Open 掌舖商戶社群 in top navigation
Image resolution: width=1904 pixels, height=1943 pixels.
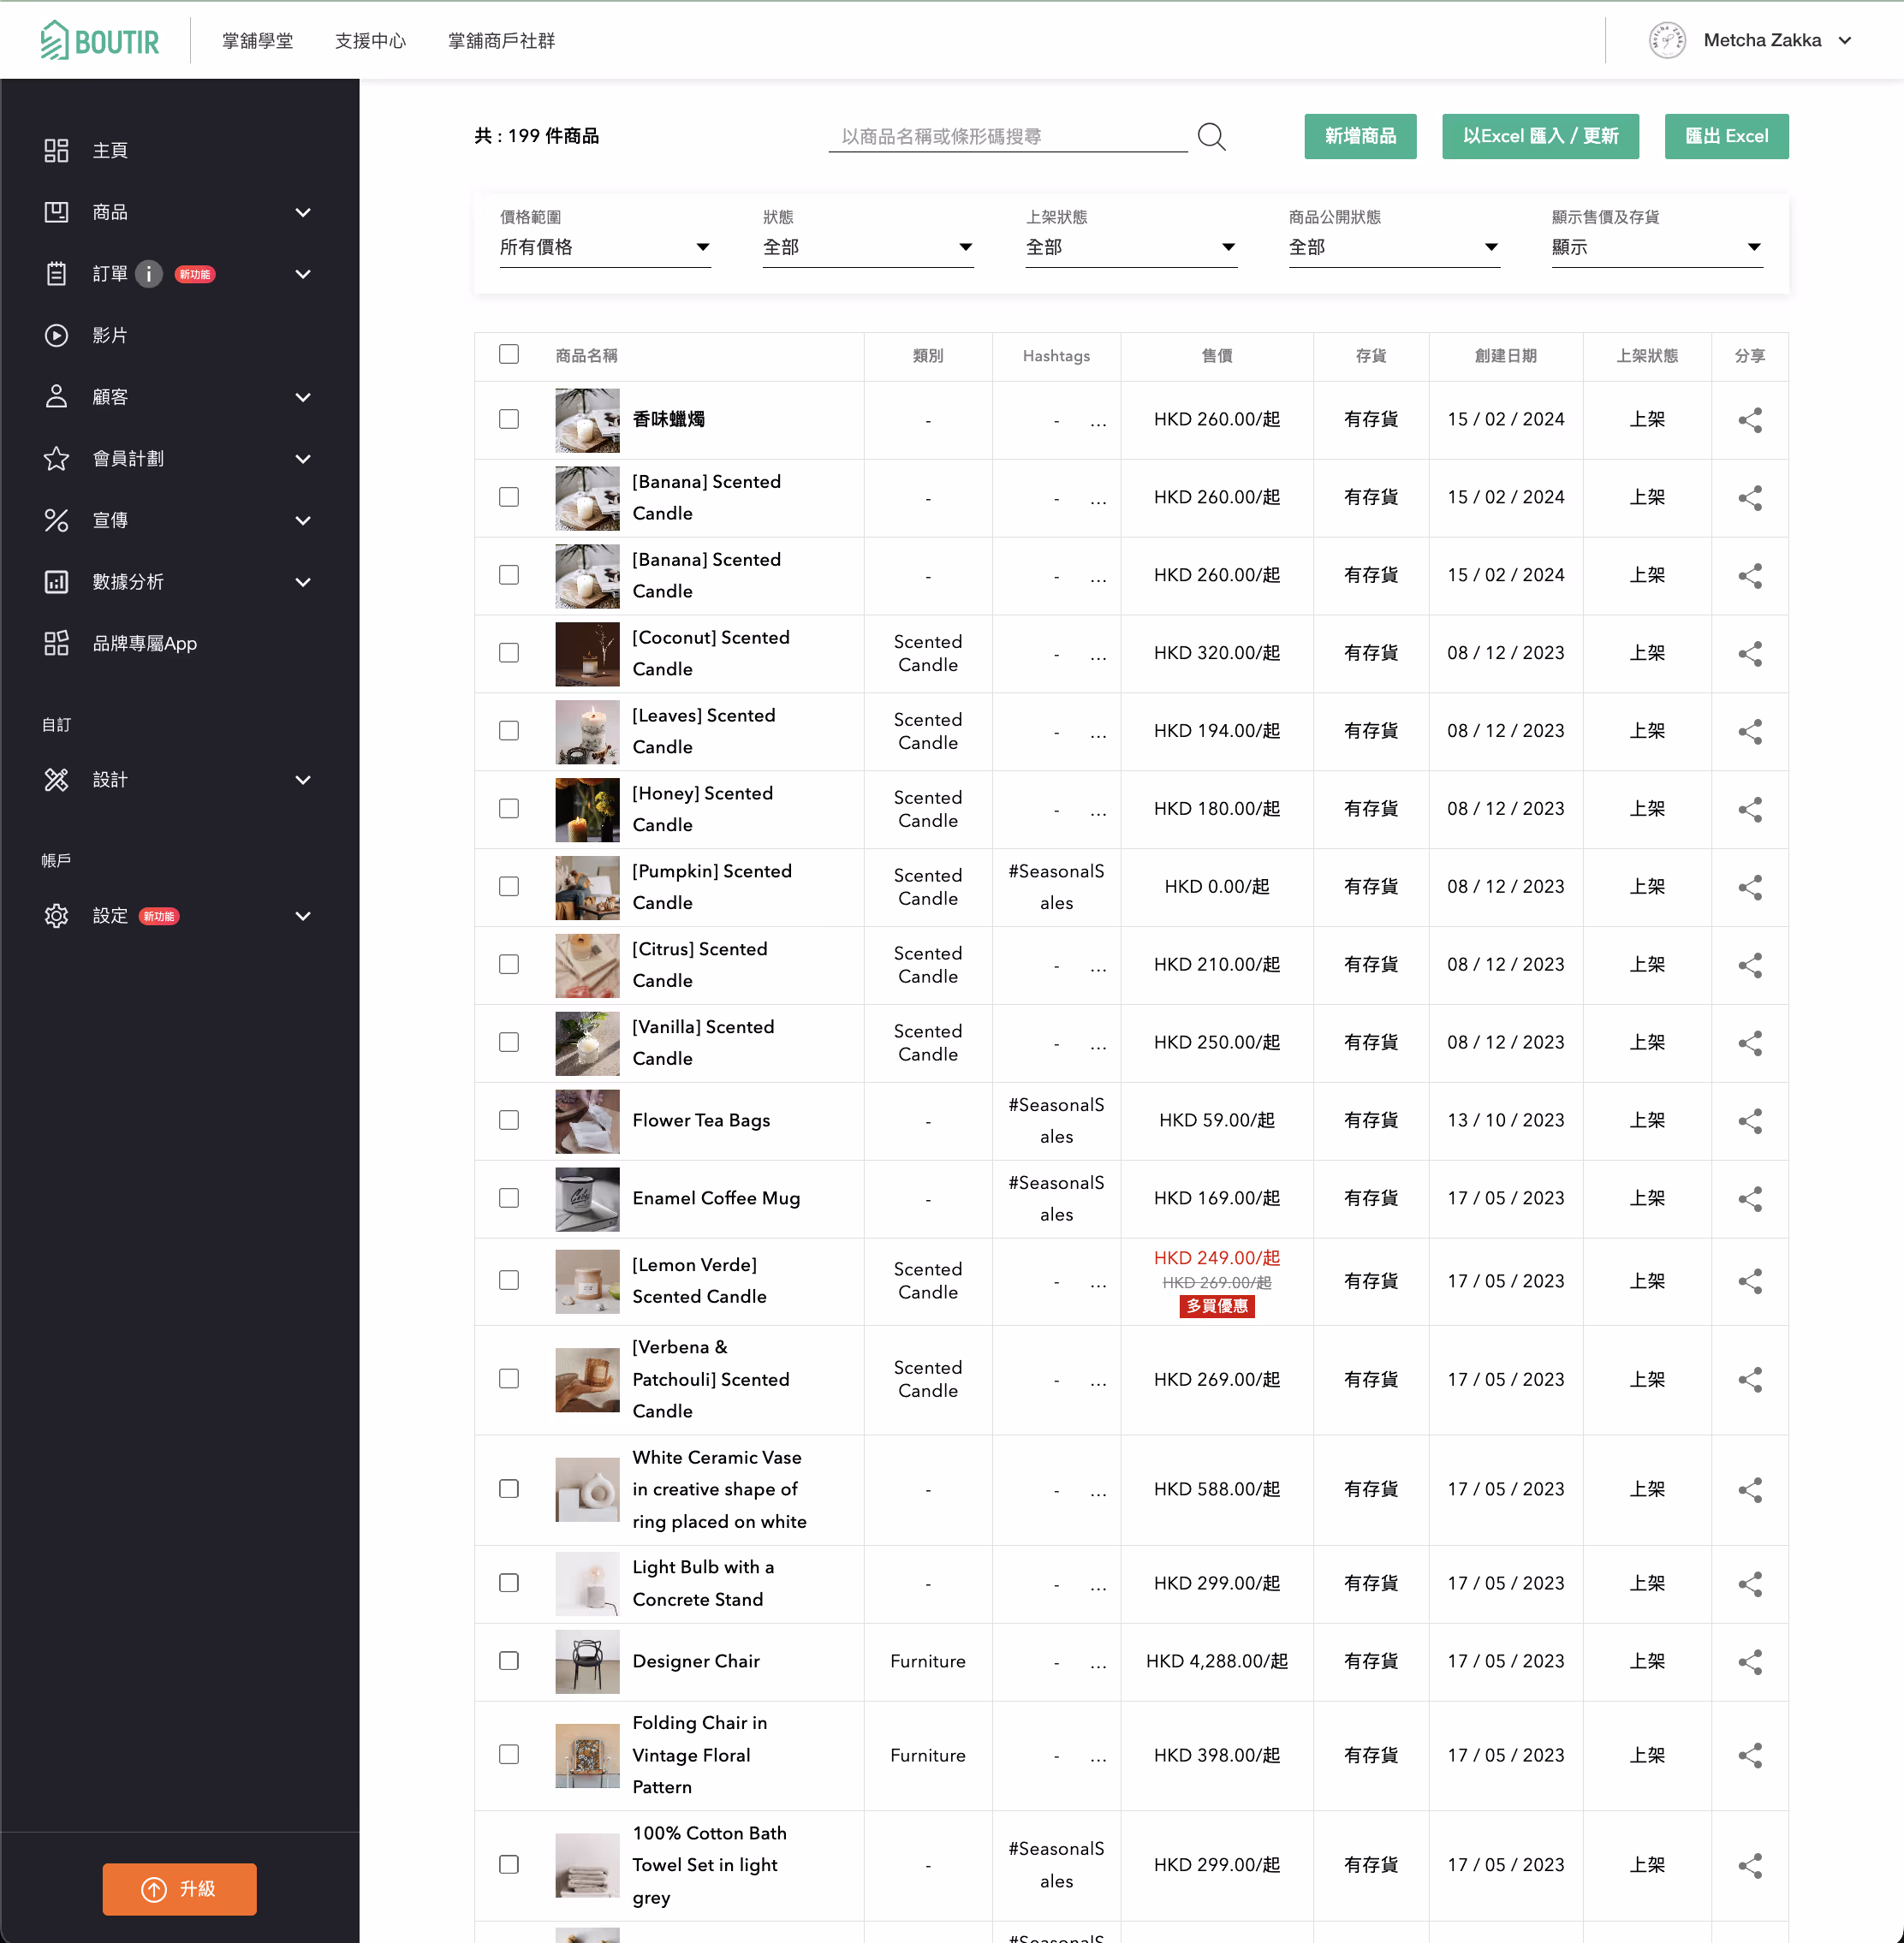tap(501, 41)
